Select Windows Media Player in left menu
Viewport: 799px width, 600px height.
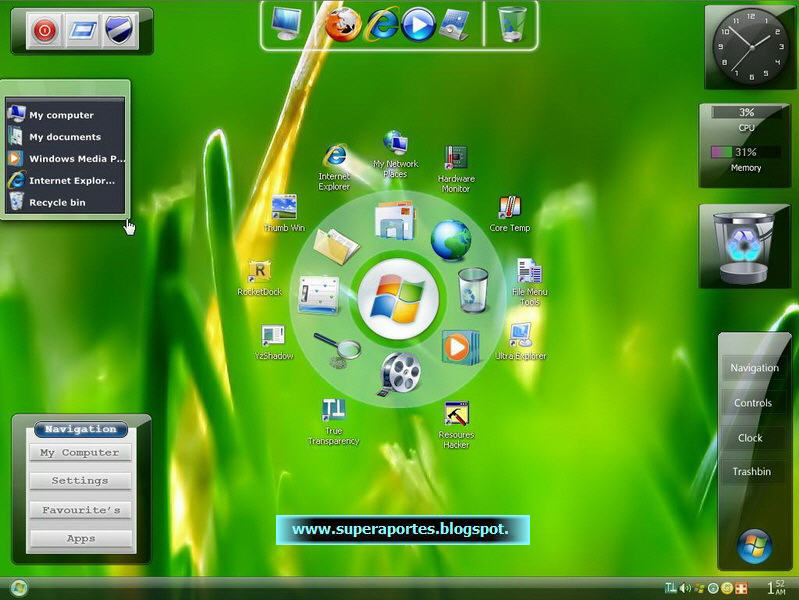coord(65,159)
